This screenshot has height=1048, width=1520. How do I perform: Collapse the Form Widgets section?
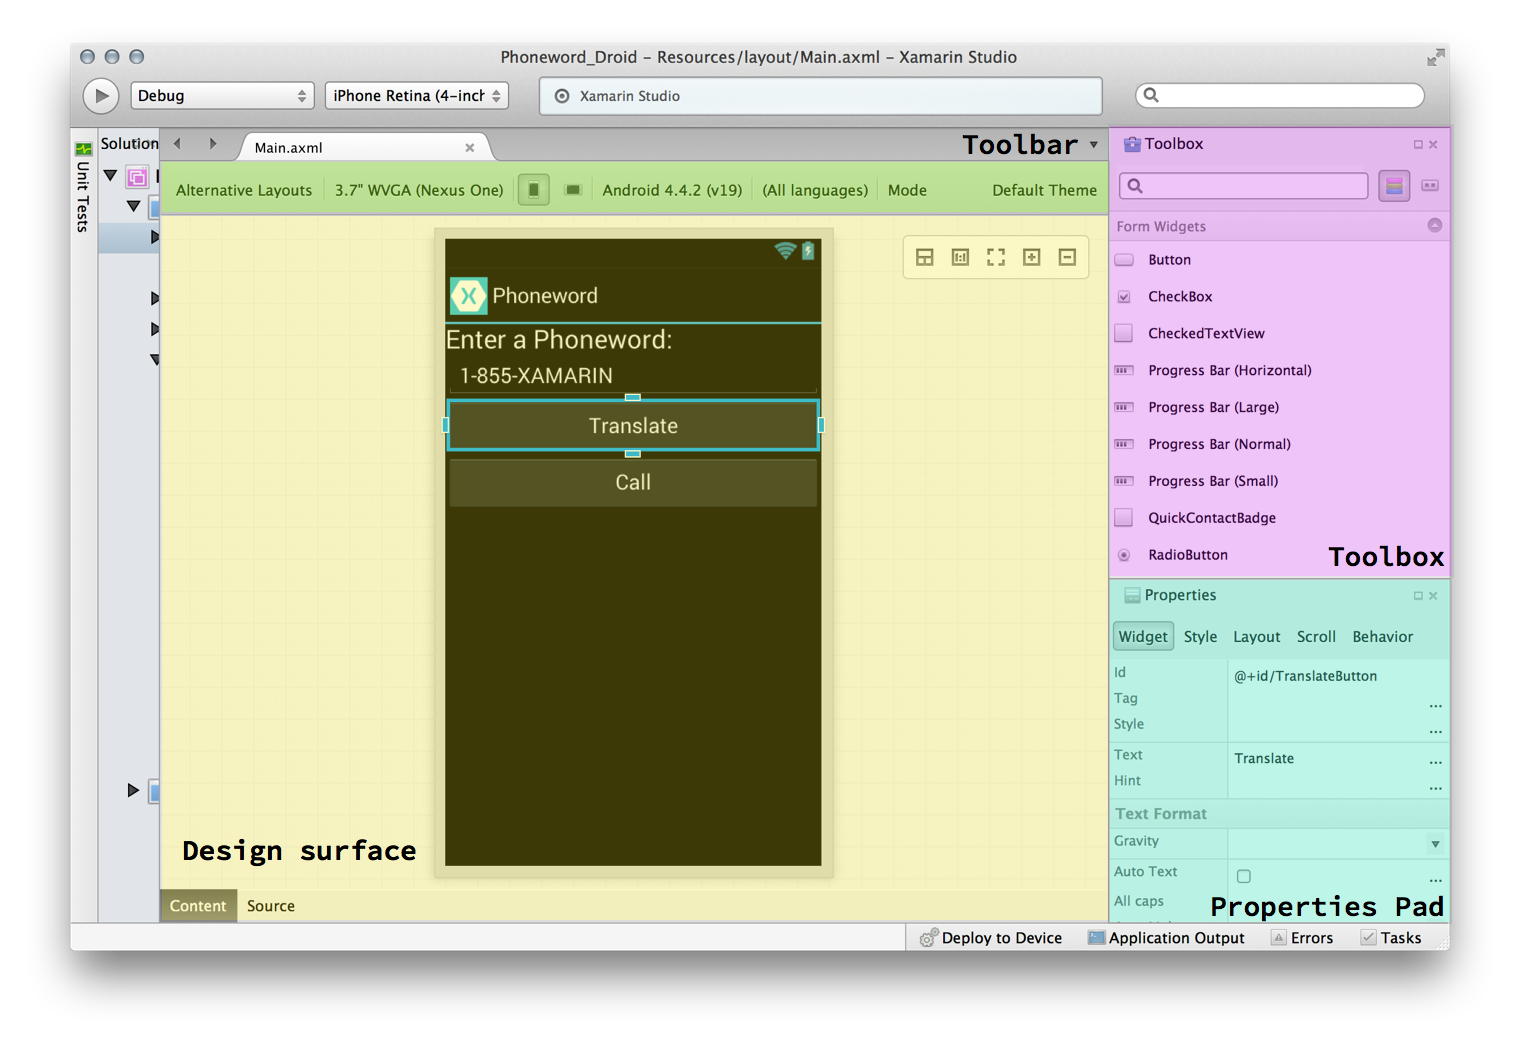[1434, 226]
